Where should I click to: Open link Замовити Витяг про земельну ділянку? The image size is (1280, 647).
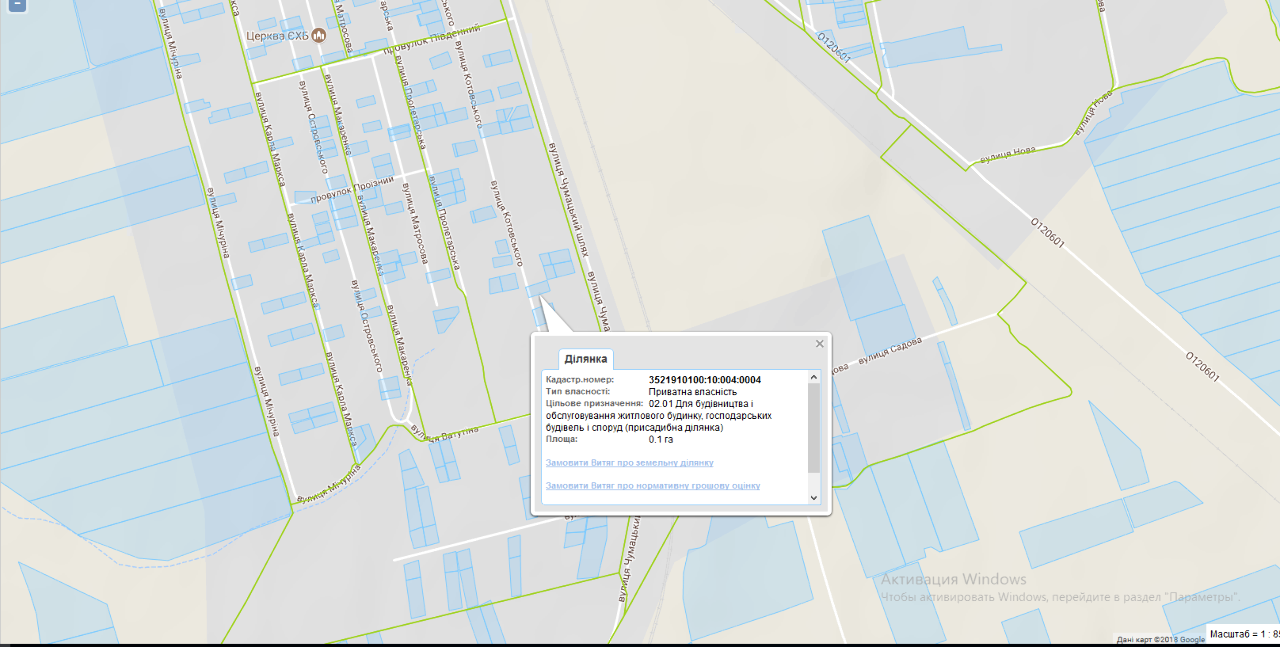pyautogui.click(x=629, y=463)
